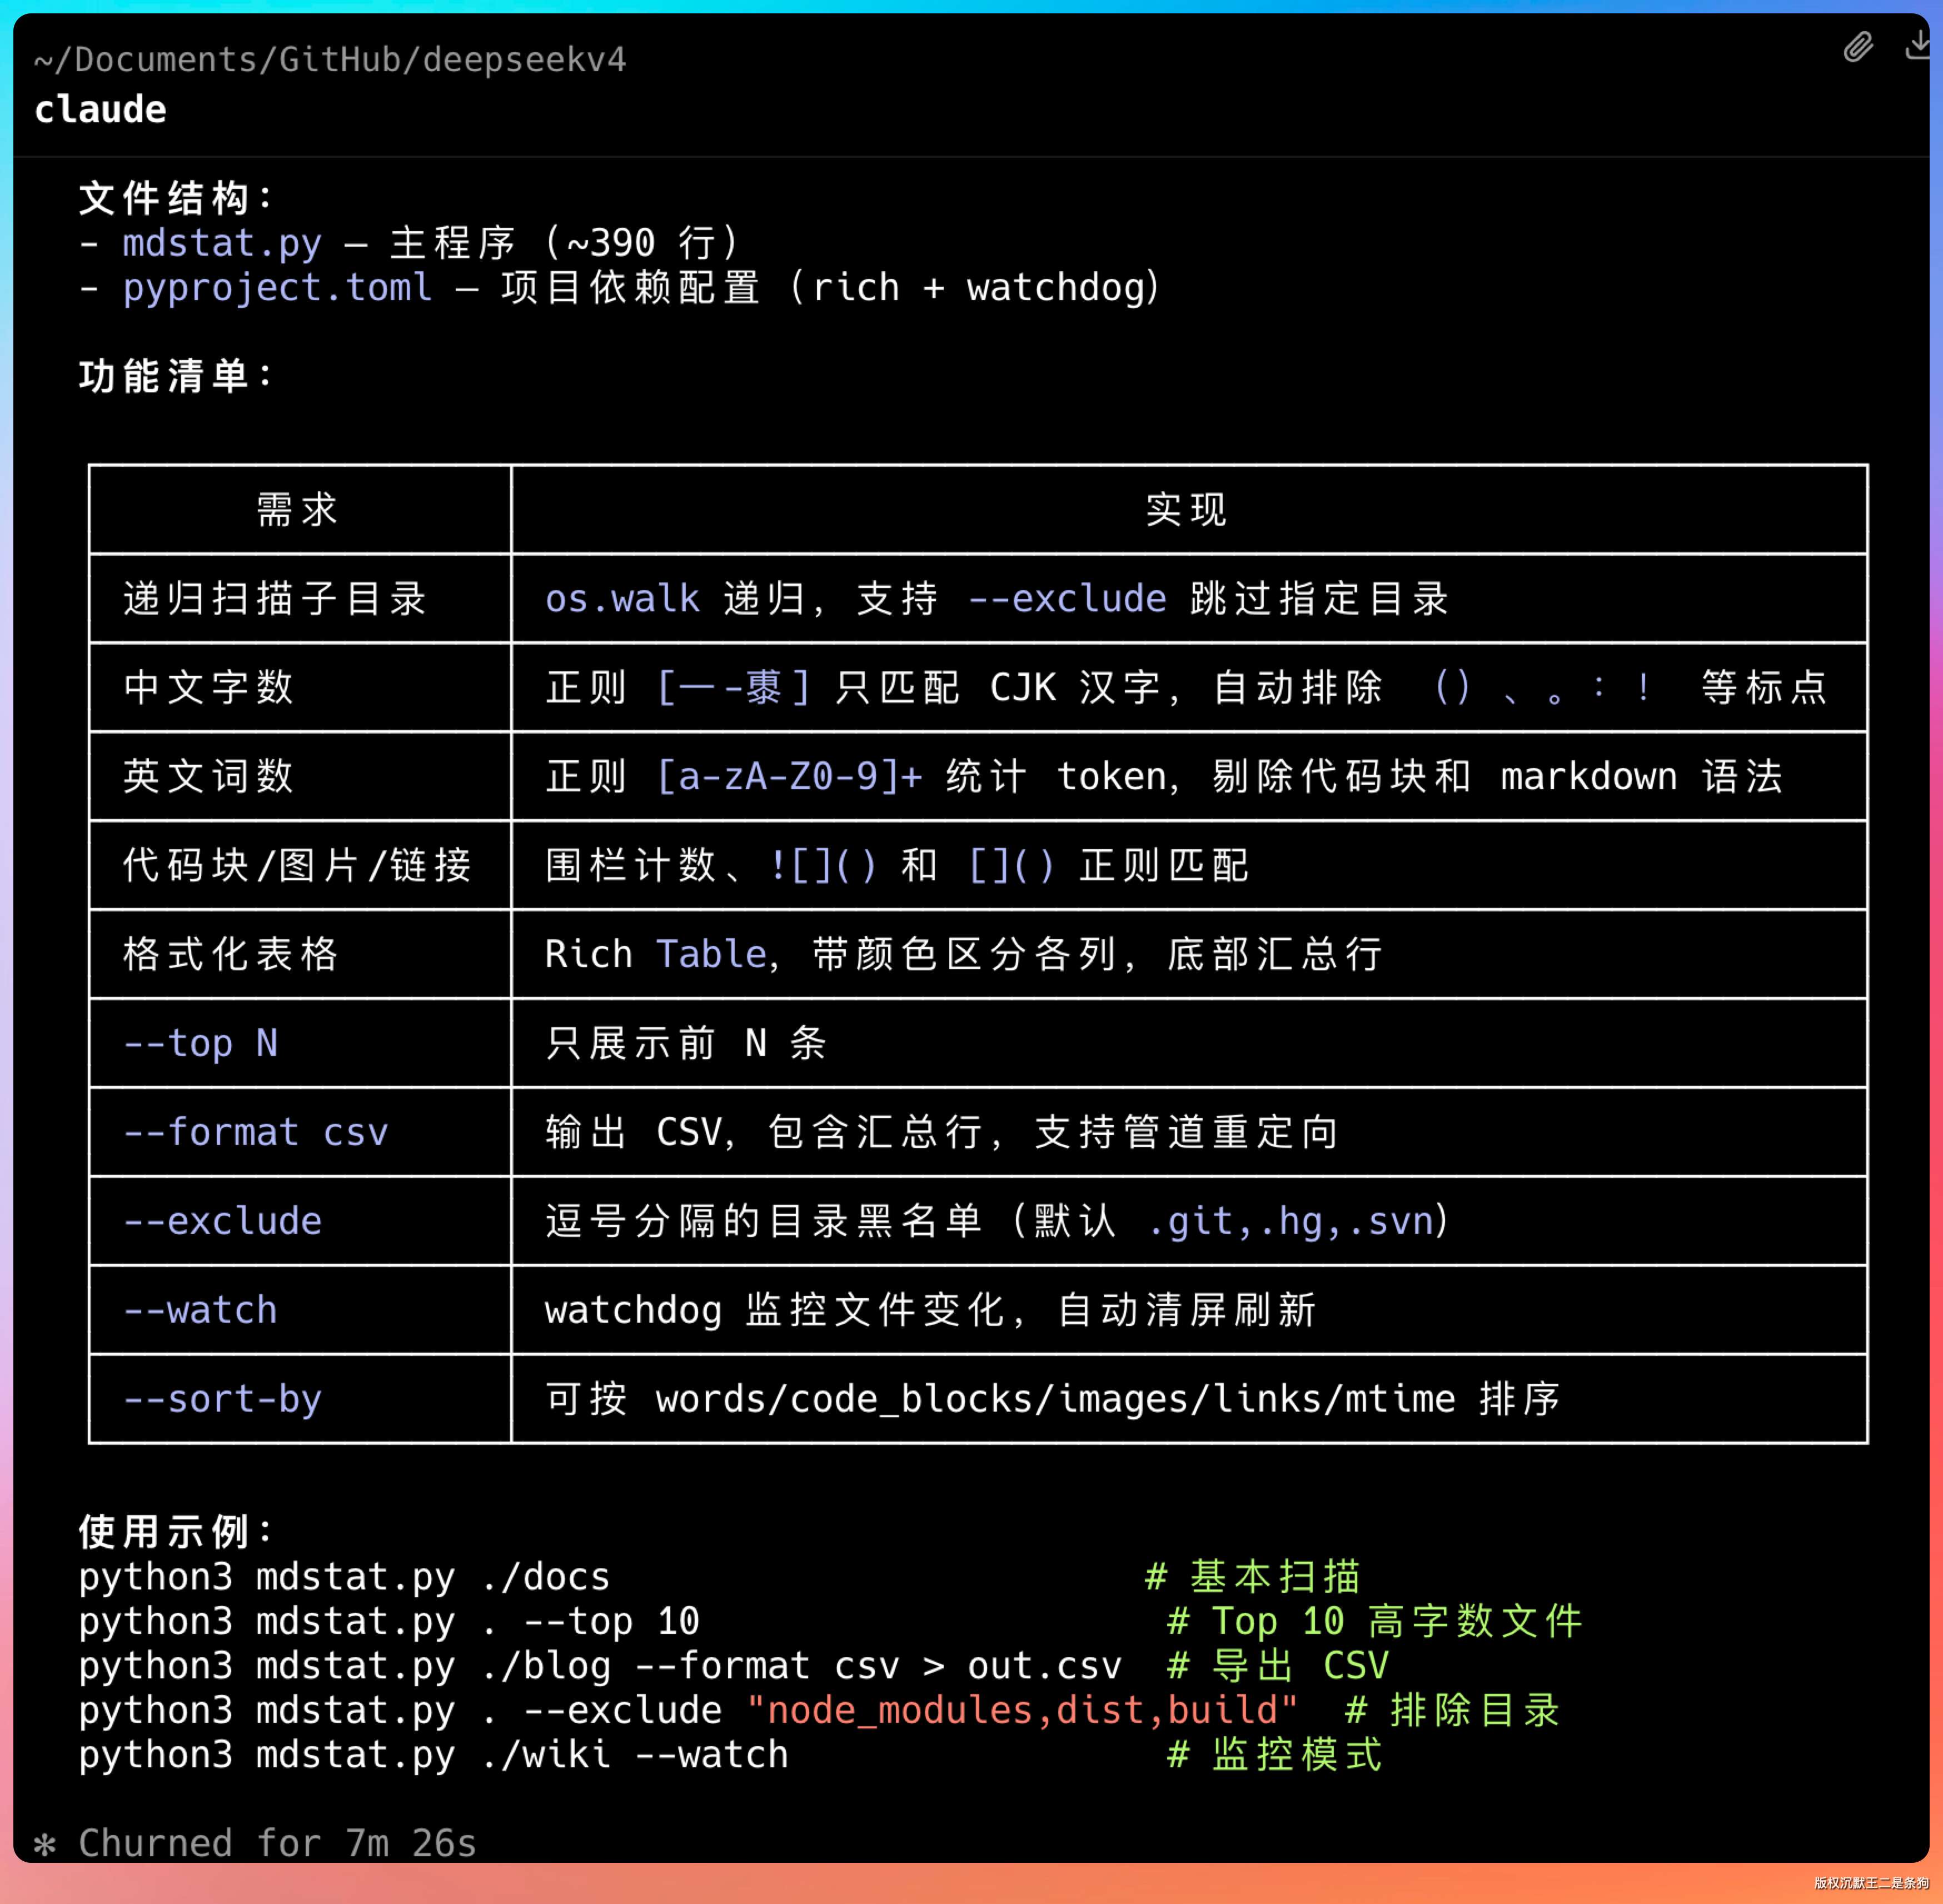The height and width of the screenshot is (1904, 1943).
Task: Click the --sort-by option cell
Action: pyautogui.click(x=222, y=1398)
